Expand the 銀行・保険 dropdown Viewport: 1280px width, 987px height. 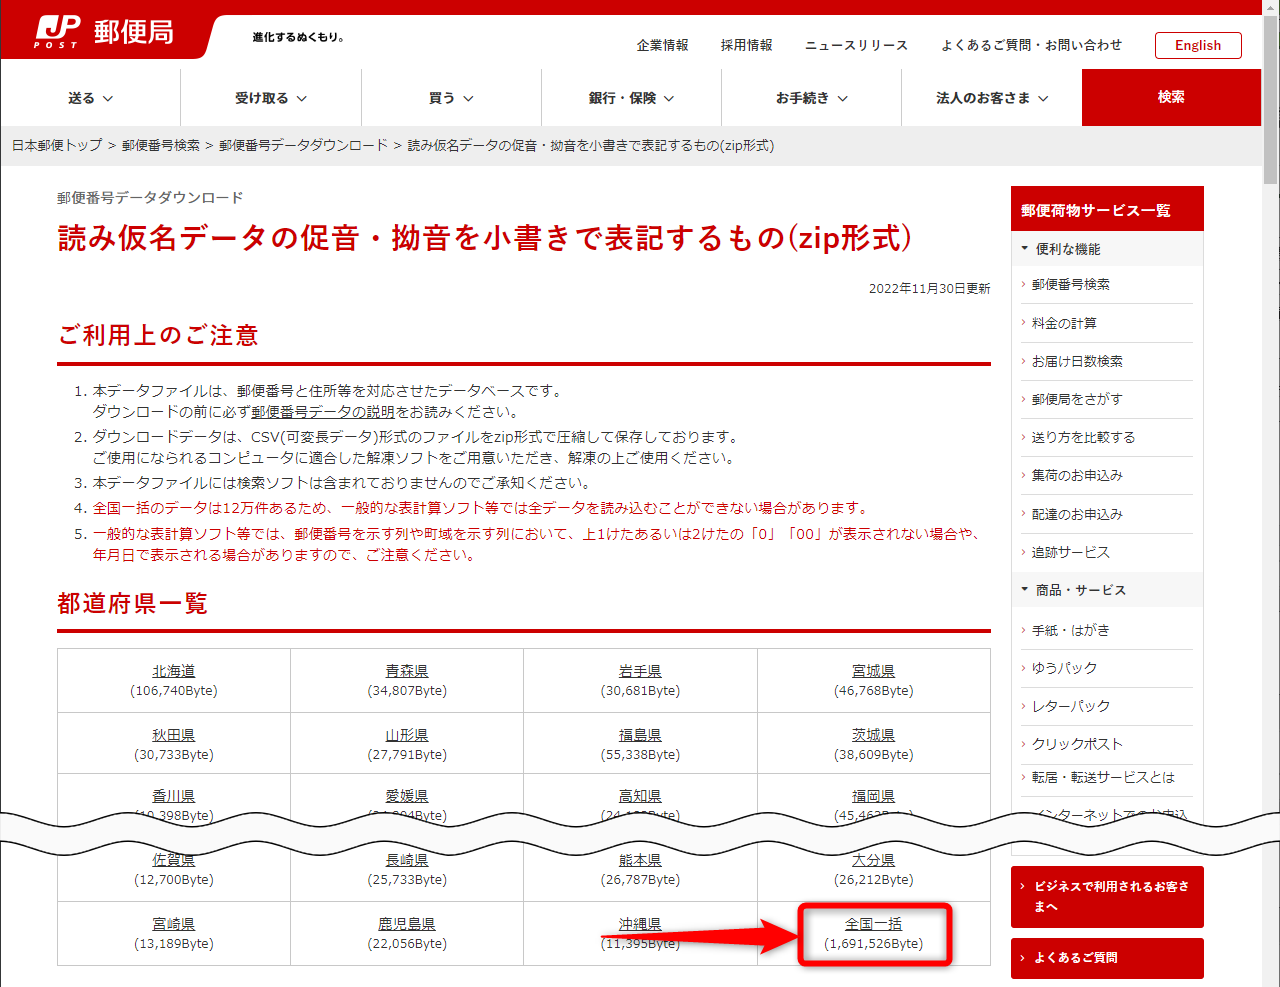point(630,97)
